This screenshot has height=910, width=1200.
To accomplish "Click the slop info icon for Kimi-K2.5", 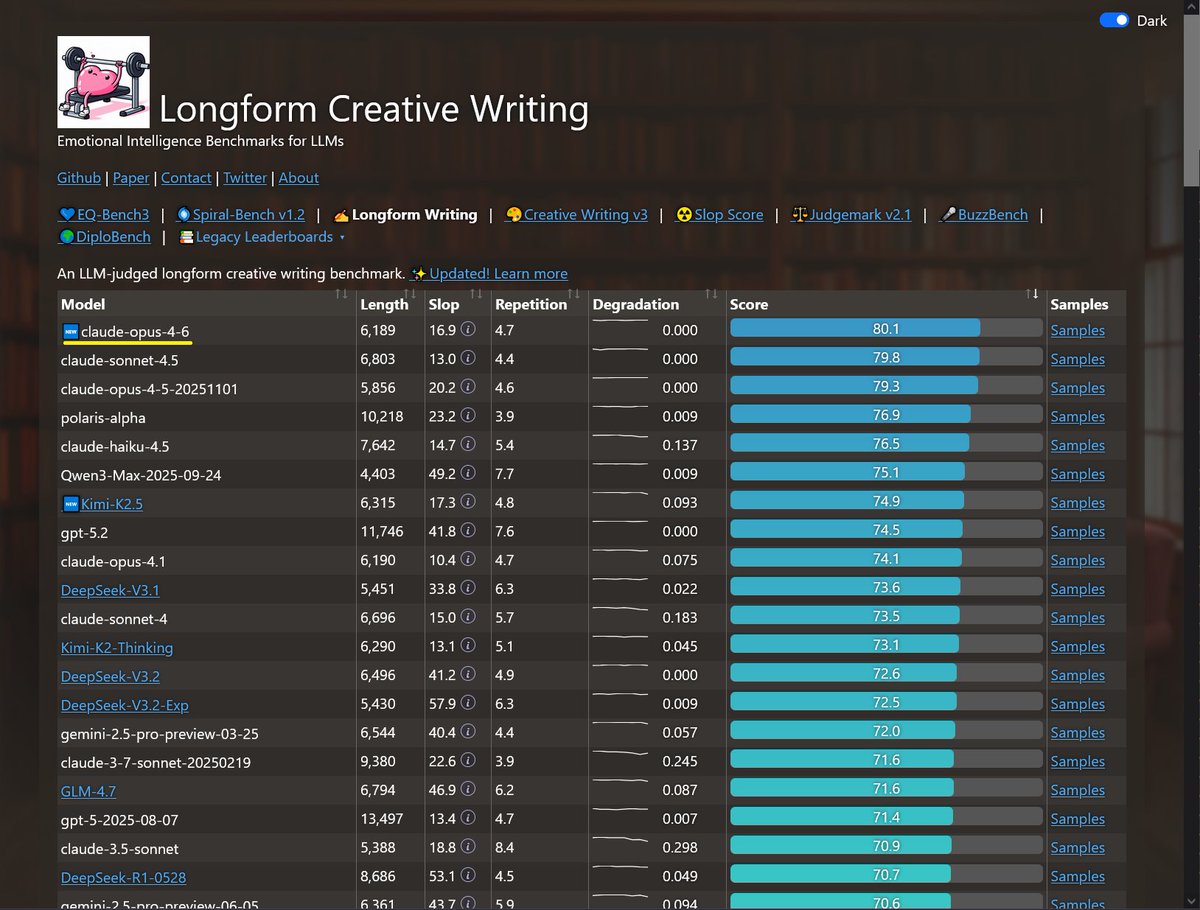I will pos(468,503).
